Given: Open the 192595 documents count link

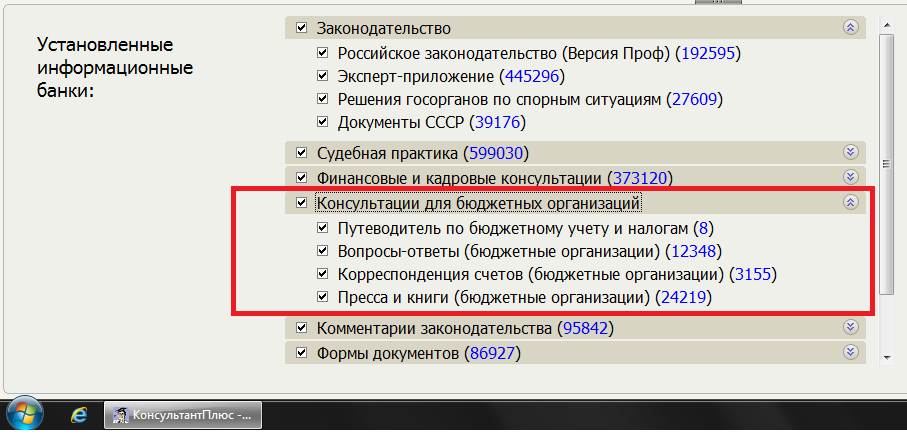Looking at the screenshot, I should click(x=708, y=54).
